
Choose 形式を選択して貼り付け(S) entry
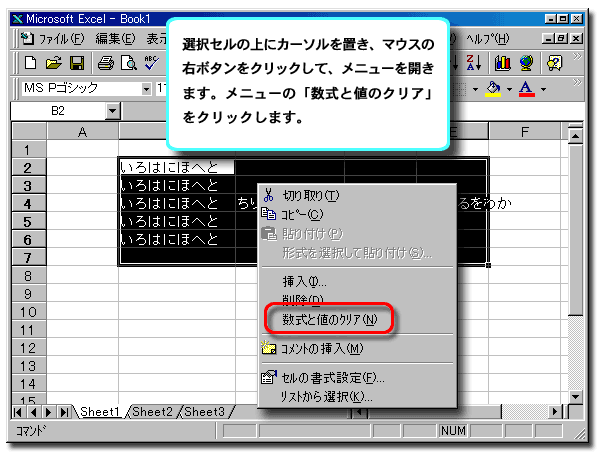point(357,252)
